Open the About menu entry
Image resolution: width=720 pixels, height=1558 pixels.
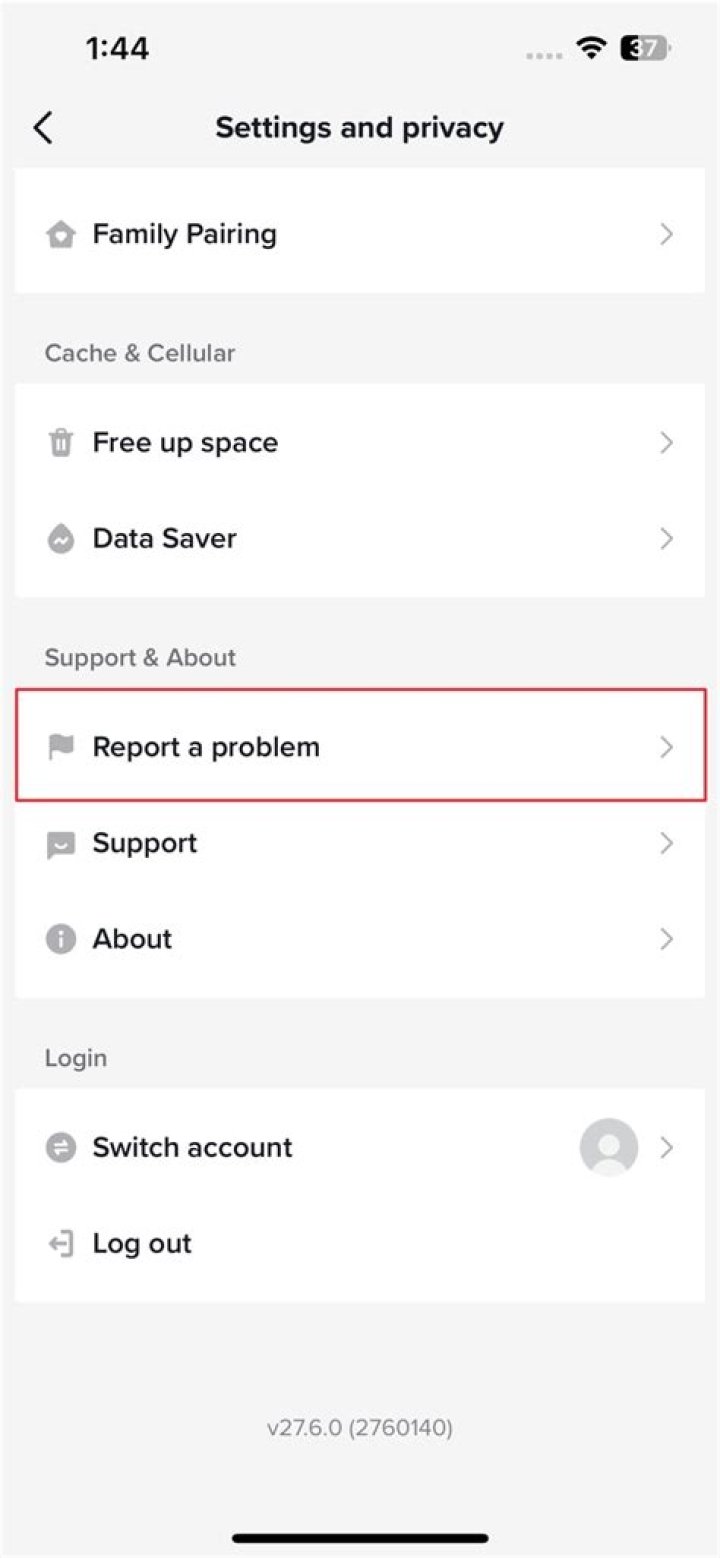coord(131,939)
